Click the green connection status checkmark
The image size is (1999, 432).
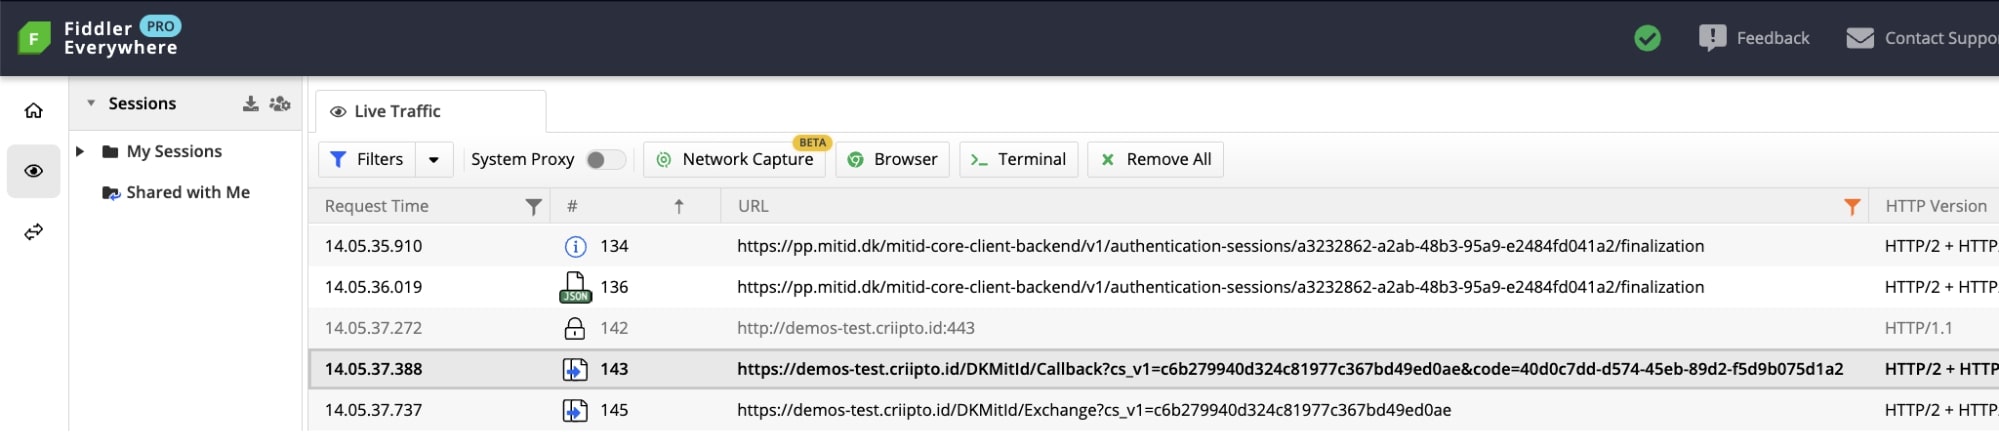click(1647, 38)
